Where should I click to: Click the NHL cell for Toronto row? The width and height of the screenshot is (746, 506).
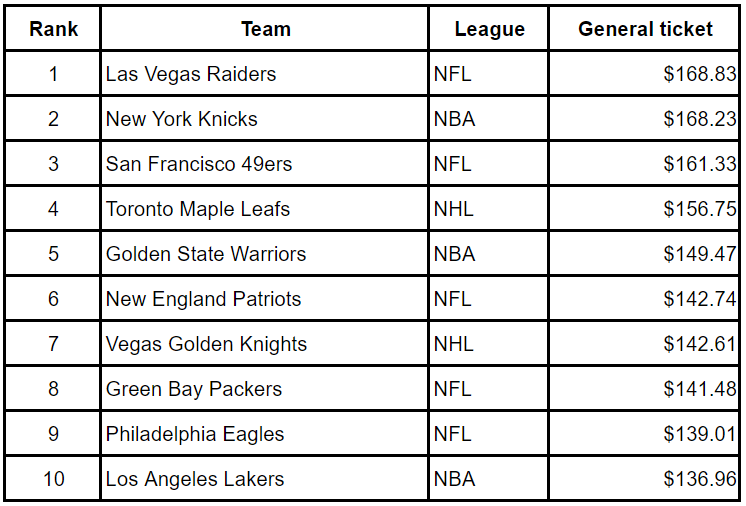(x=454, y=209)
